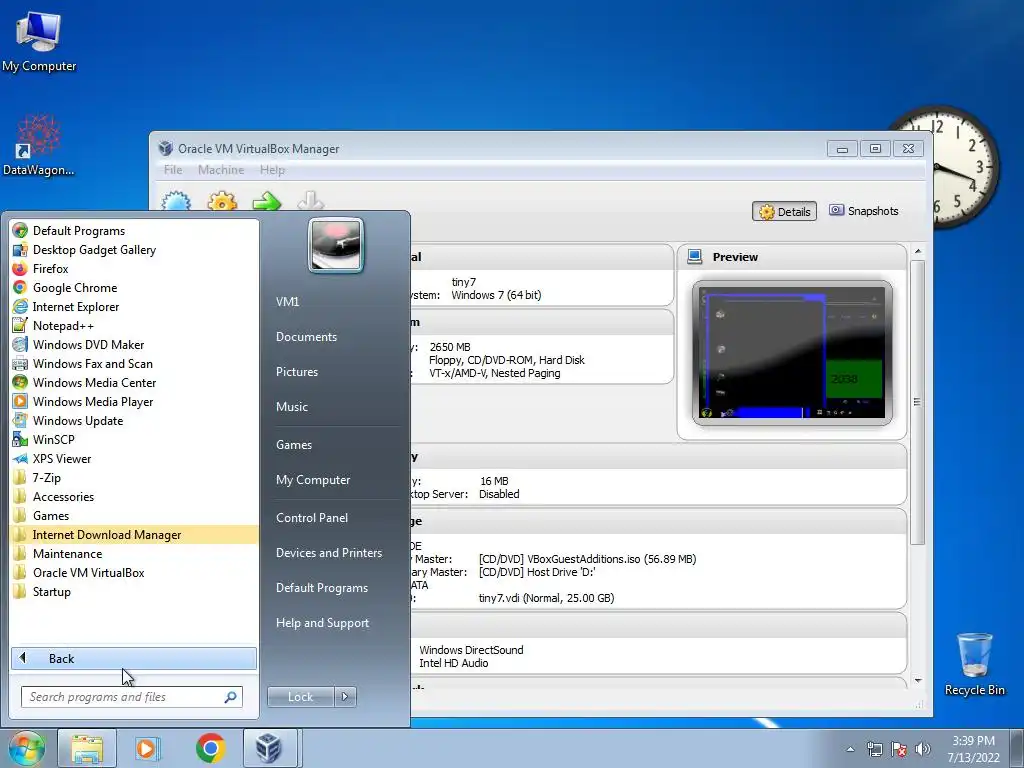Click the Start orb on the taskbar
The width and height of the screenshot is (1024, 768).
26,748
